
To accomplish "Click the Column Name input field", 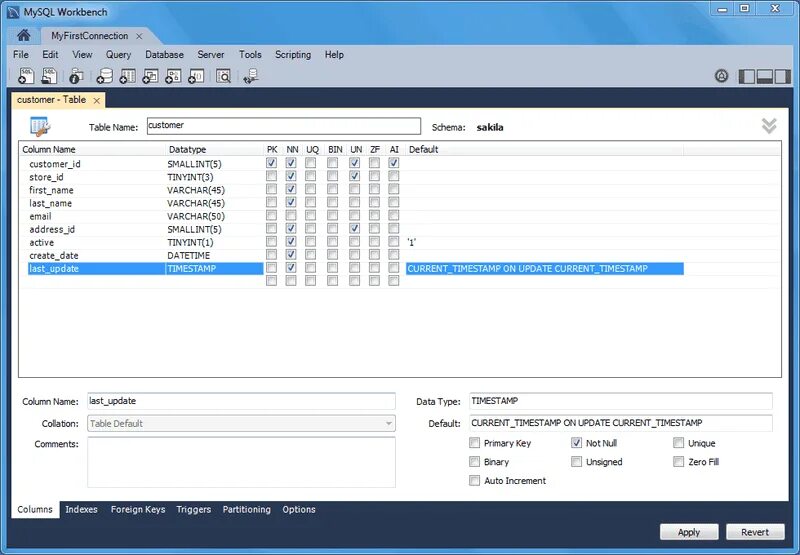I will tap(241, 401).
